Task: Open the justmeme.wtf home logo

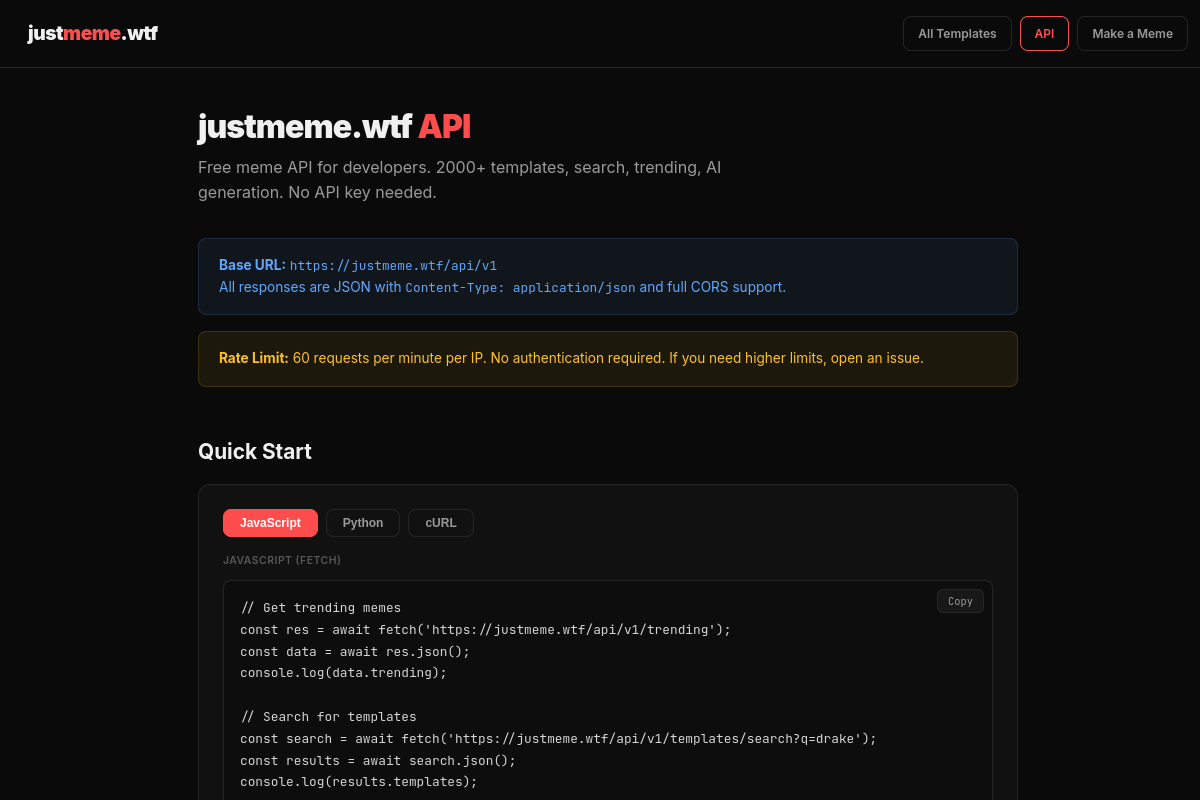Action: point(92,33)
